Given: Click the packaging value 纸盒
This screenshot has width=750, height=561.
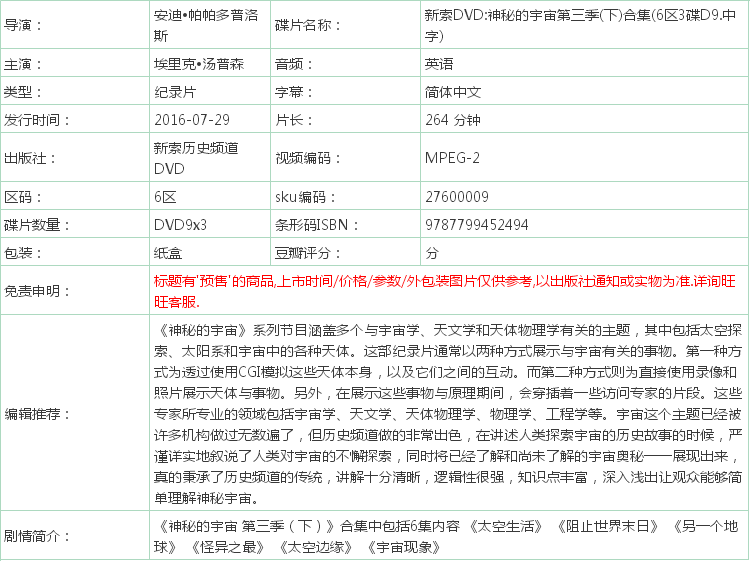Looking at the screenshot, I should (x=167, y=253).
